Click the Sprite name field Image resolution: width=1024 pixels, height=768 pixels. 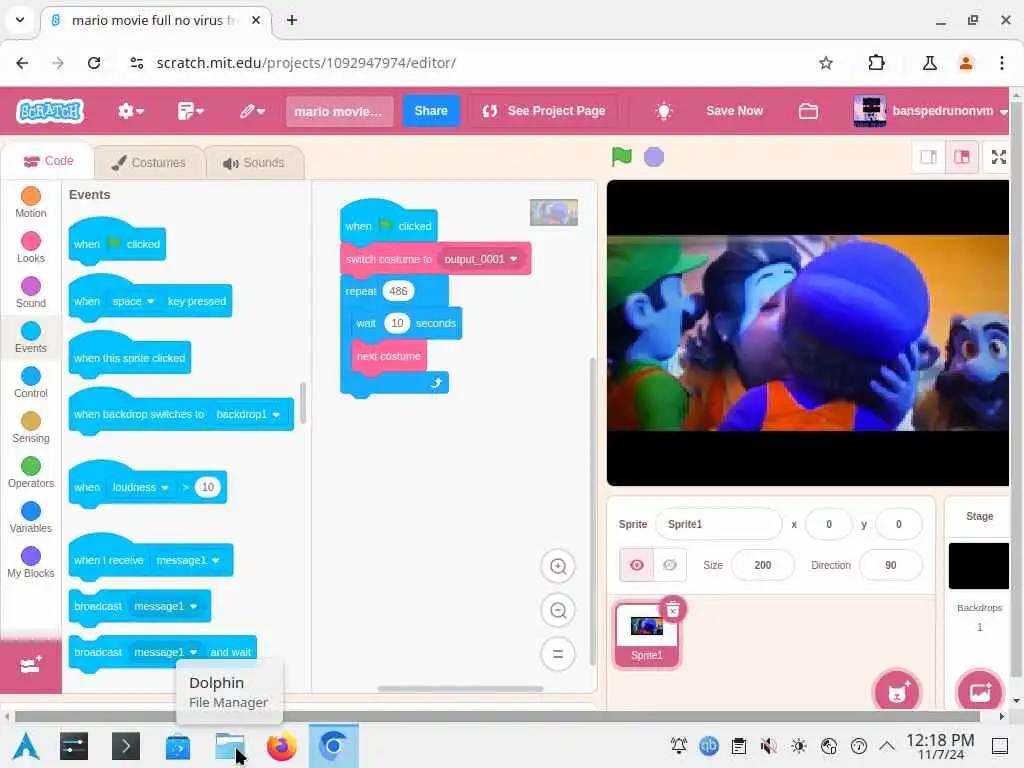point(718,524)
